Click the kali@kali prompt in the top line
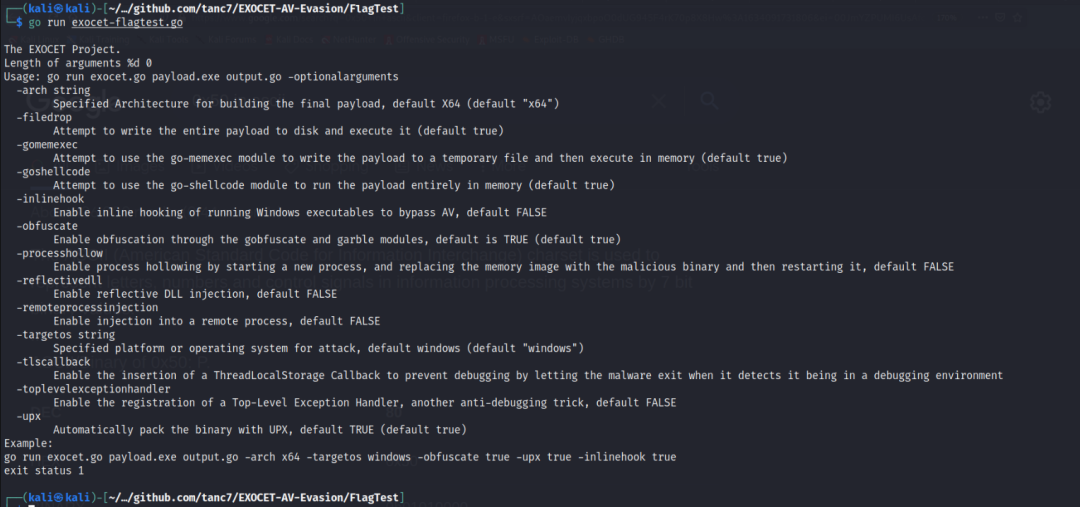This screenshot has width=1080, height=507. click(x=59, y=8)
